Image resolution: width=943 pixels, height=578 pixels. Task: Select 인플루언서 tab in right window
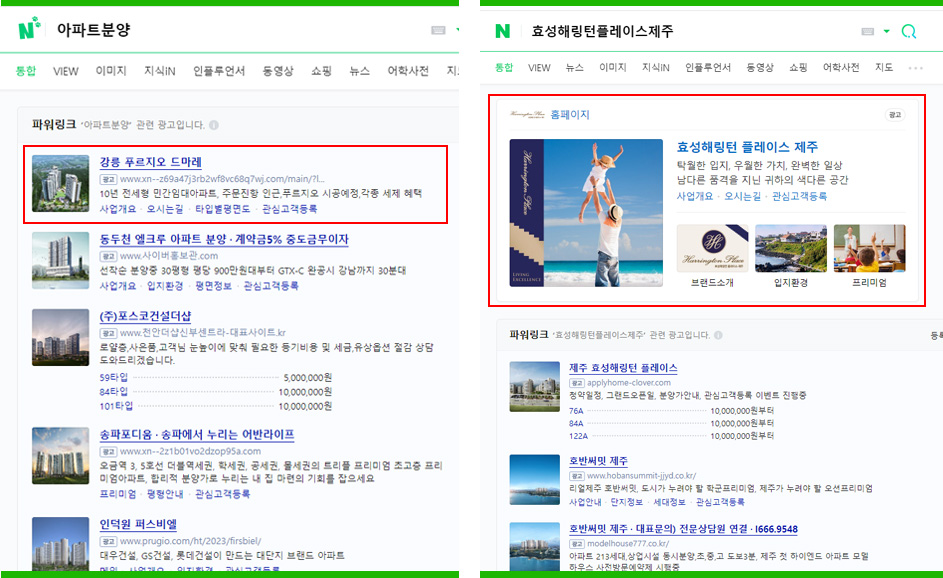[x=708, y=67]
